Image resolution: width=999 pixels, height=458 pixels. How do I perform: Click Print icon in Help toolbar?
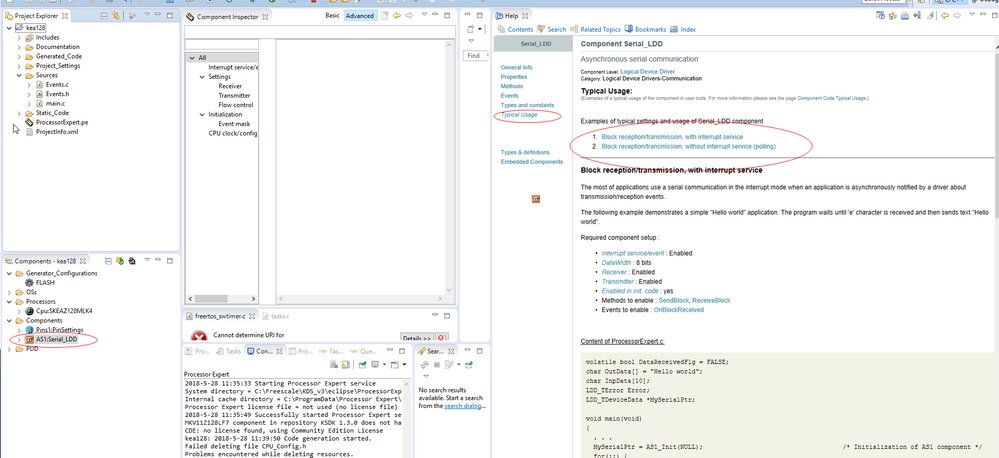coord(905,15)
